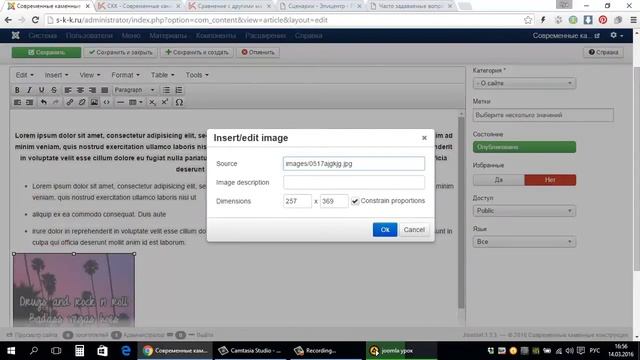The image size is (640, 360).
Task: Align text left in editor toolbar
Action: 68,90
